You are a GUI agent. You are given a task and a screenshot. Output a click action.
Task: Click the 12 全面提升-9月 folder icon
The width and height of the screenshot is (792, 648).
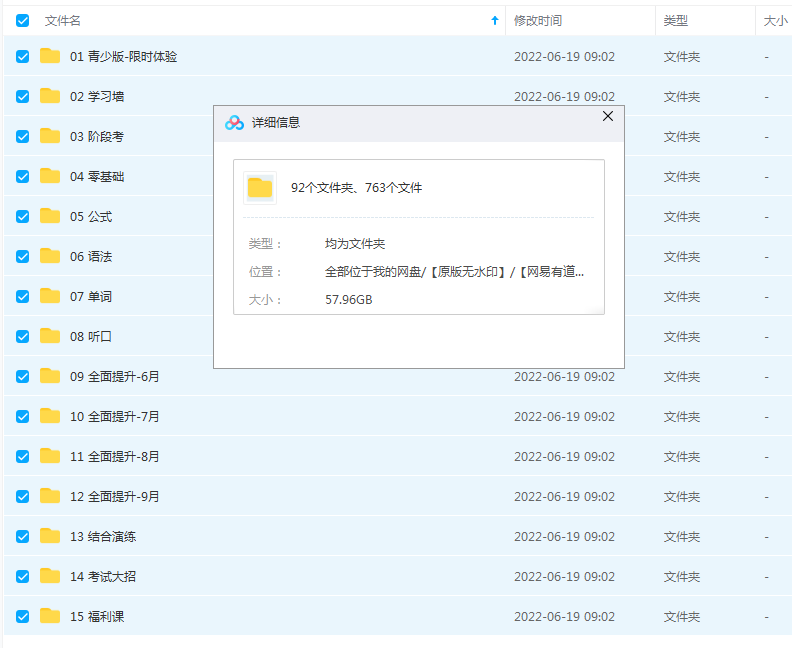(x=50, y=495)
